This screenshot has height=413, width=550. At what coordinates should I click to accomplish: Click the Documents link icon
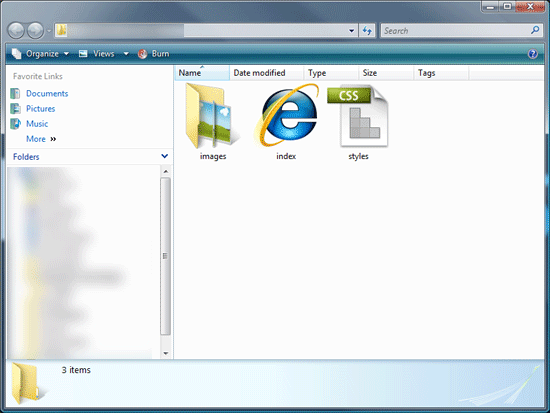(x=15, y=94)
